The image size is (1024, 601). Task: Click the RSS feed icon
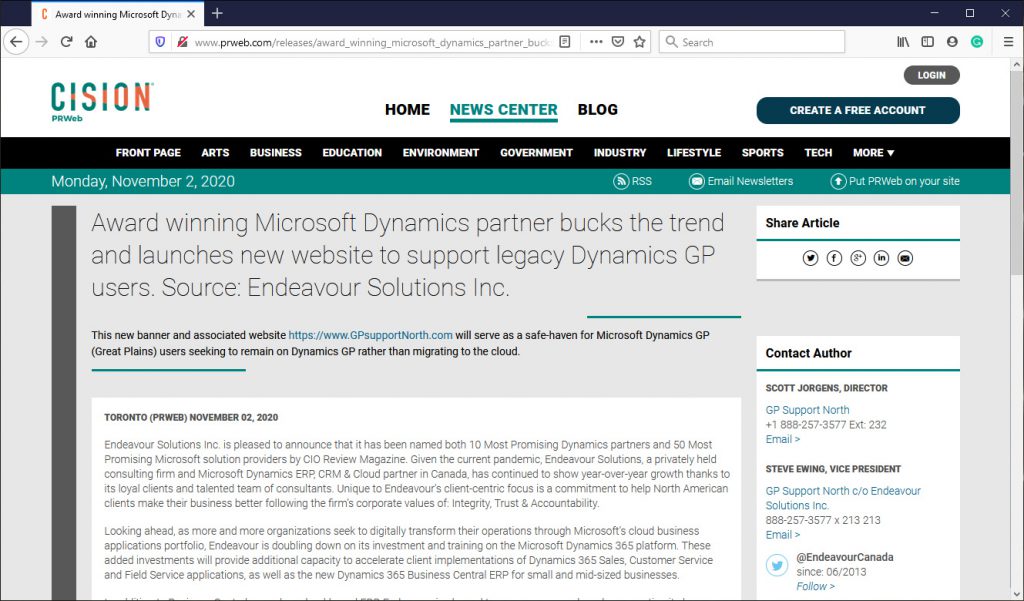pos(620,181)
